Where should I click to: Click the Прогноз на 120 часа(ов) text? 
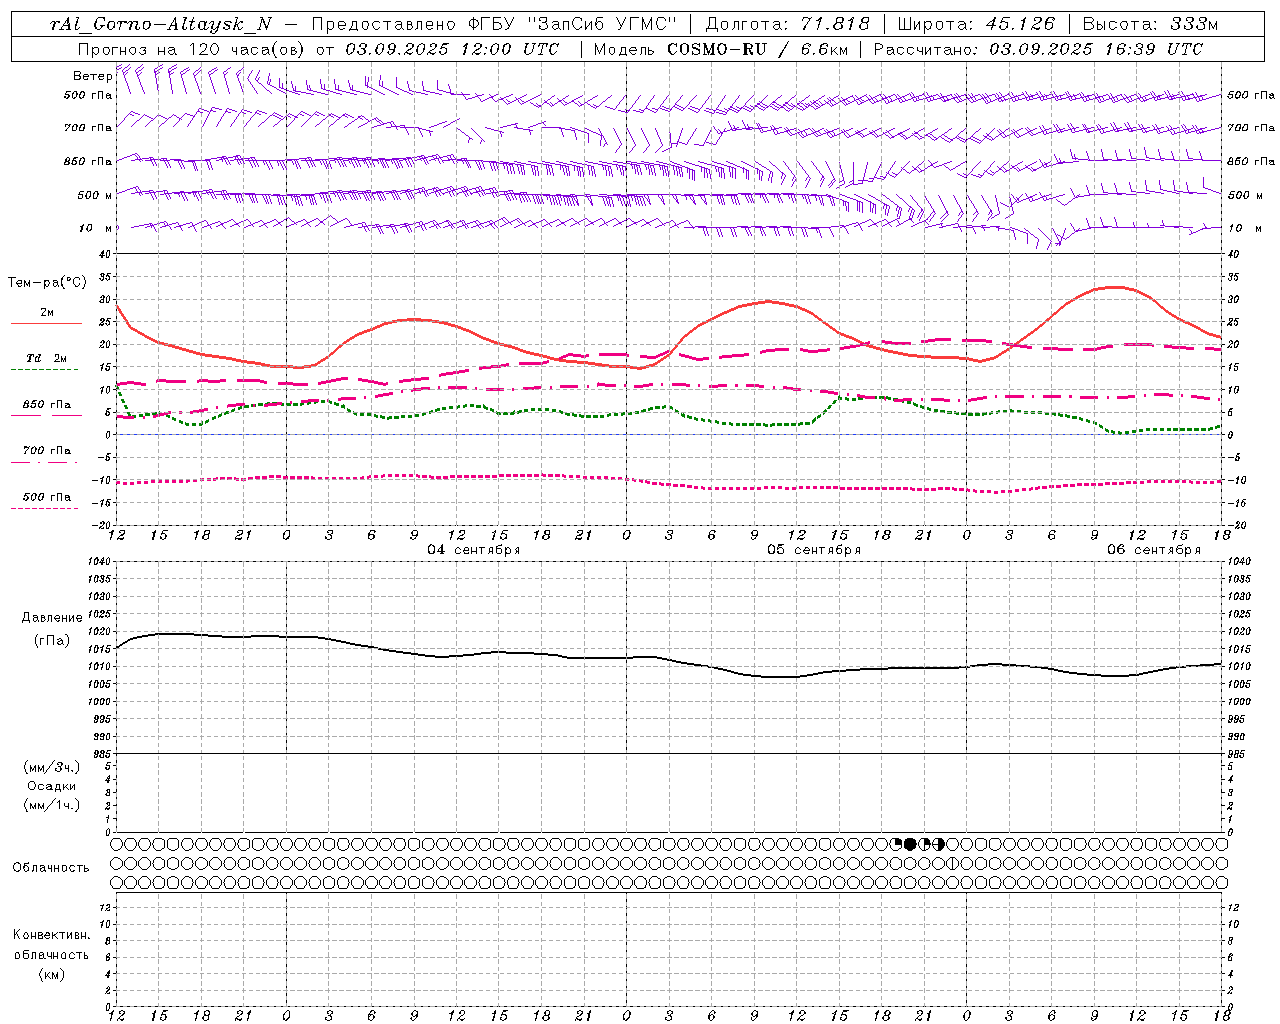click(x=191, y=49)
